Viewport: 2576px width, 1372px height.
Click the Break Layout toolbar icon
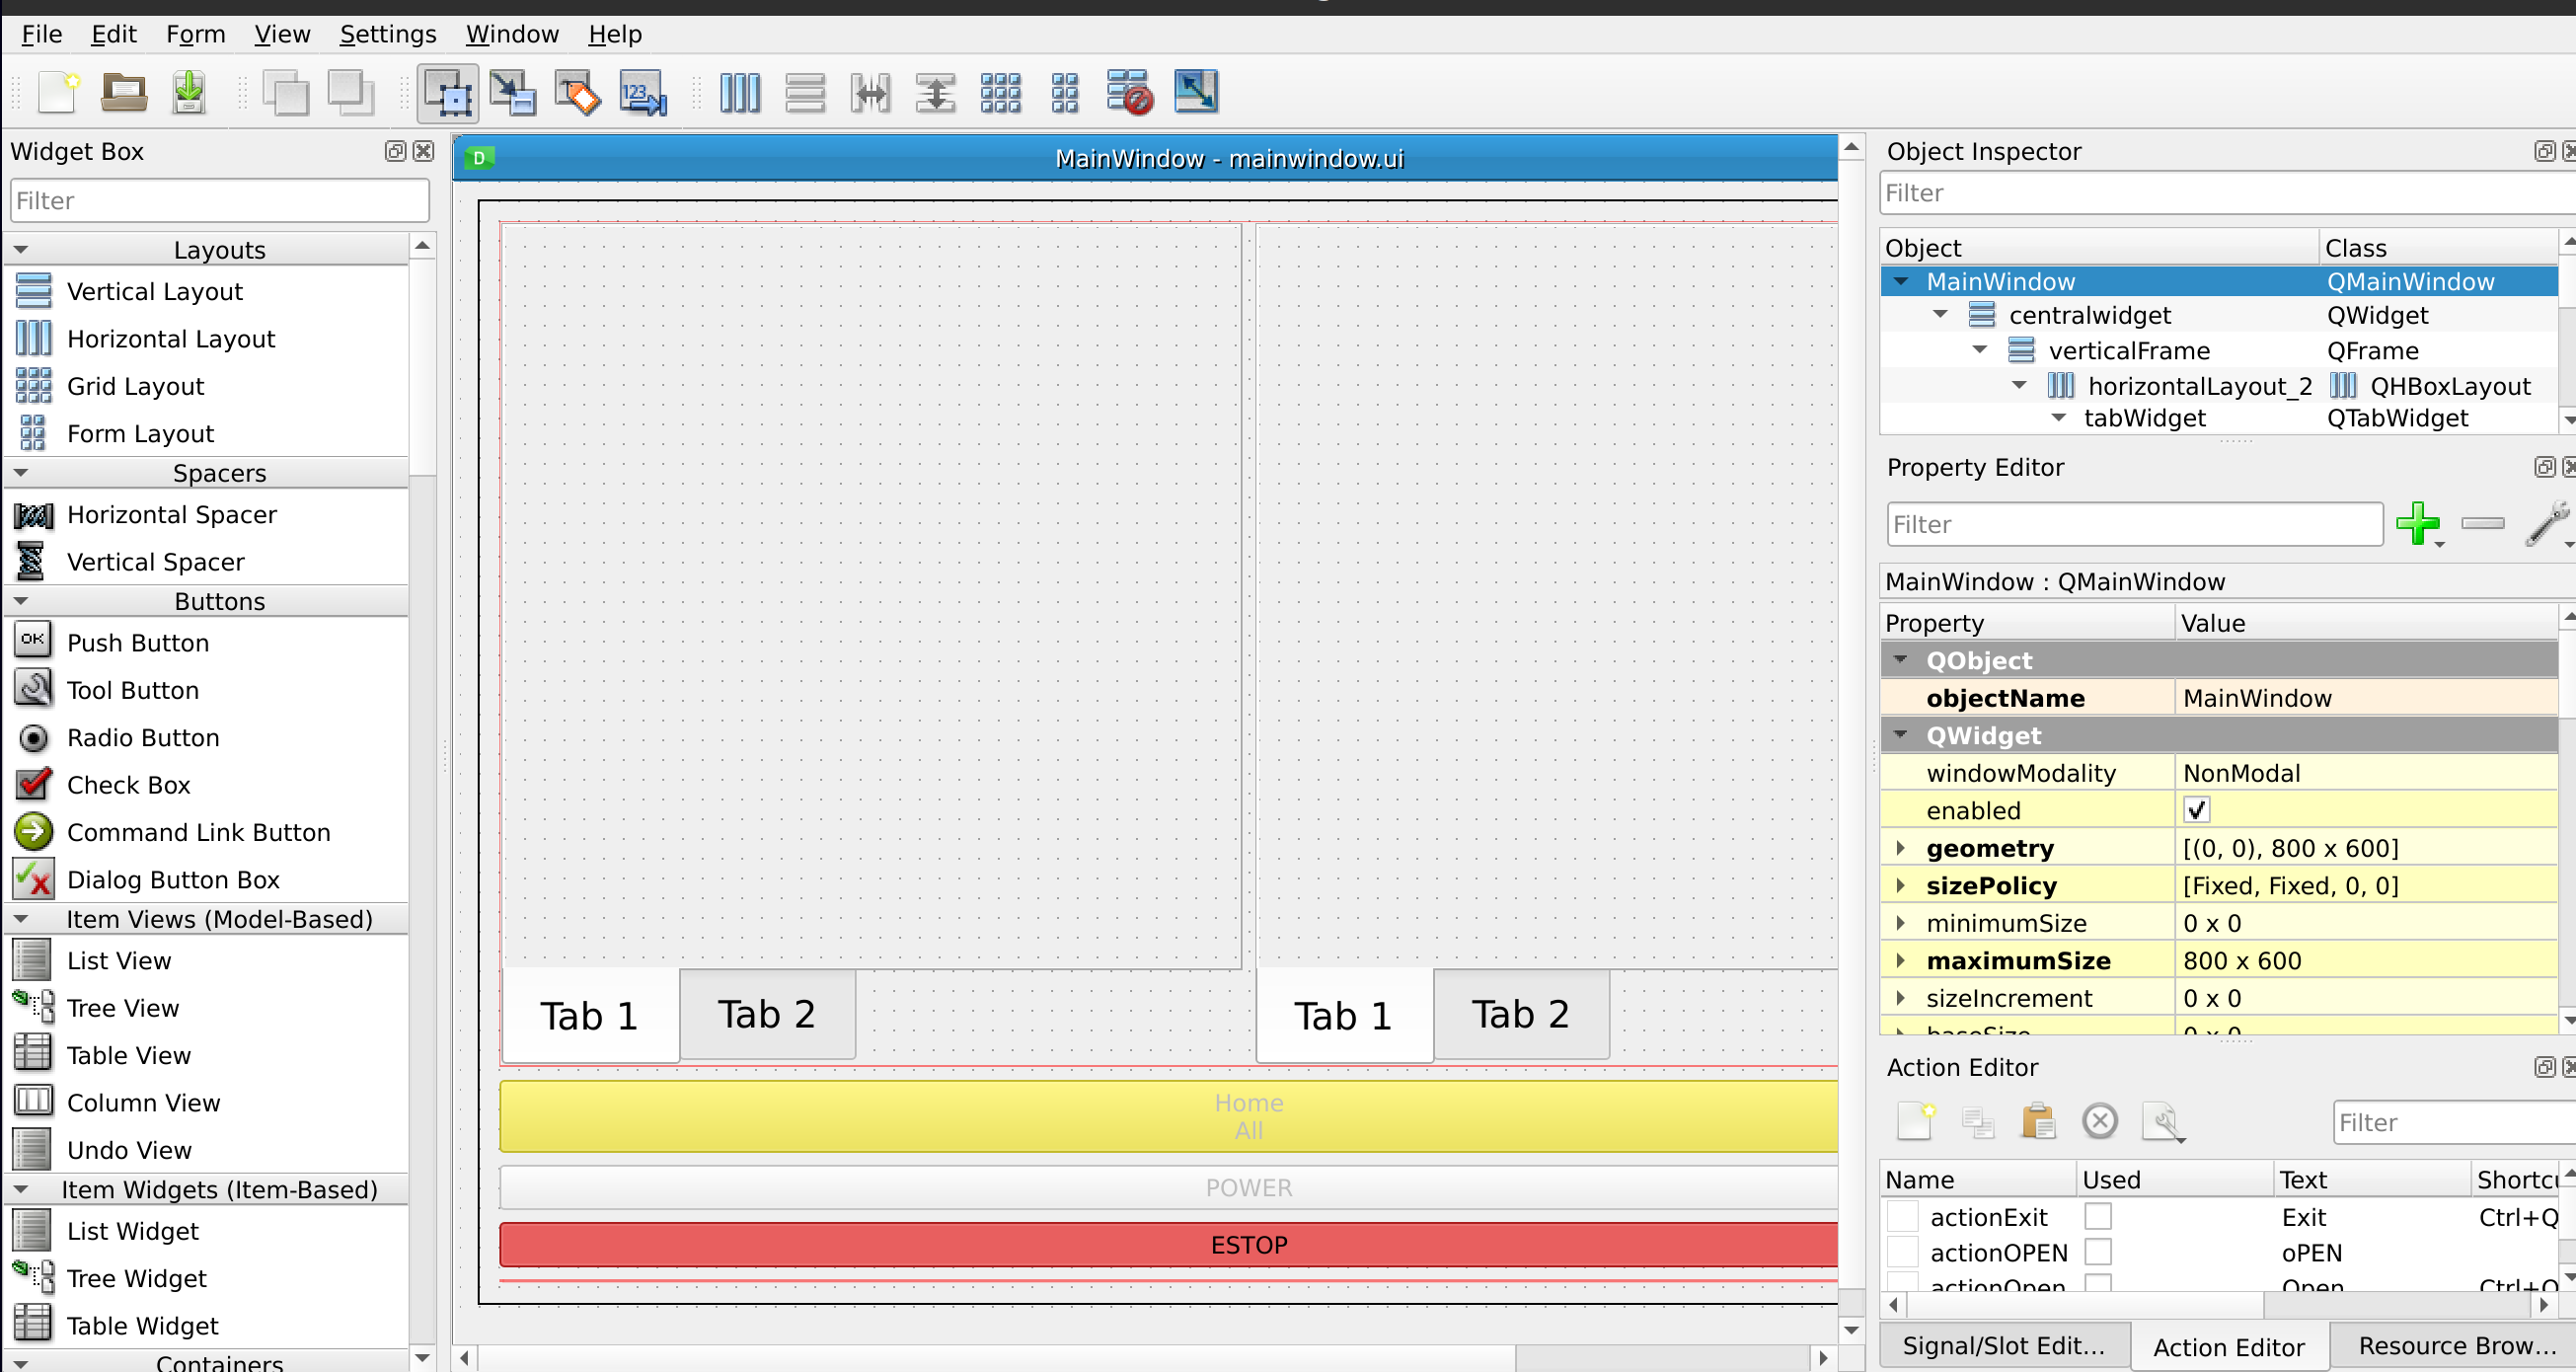point(1130,93)
